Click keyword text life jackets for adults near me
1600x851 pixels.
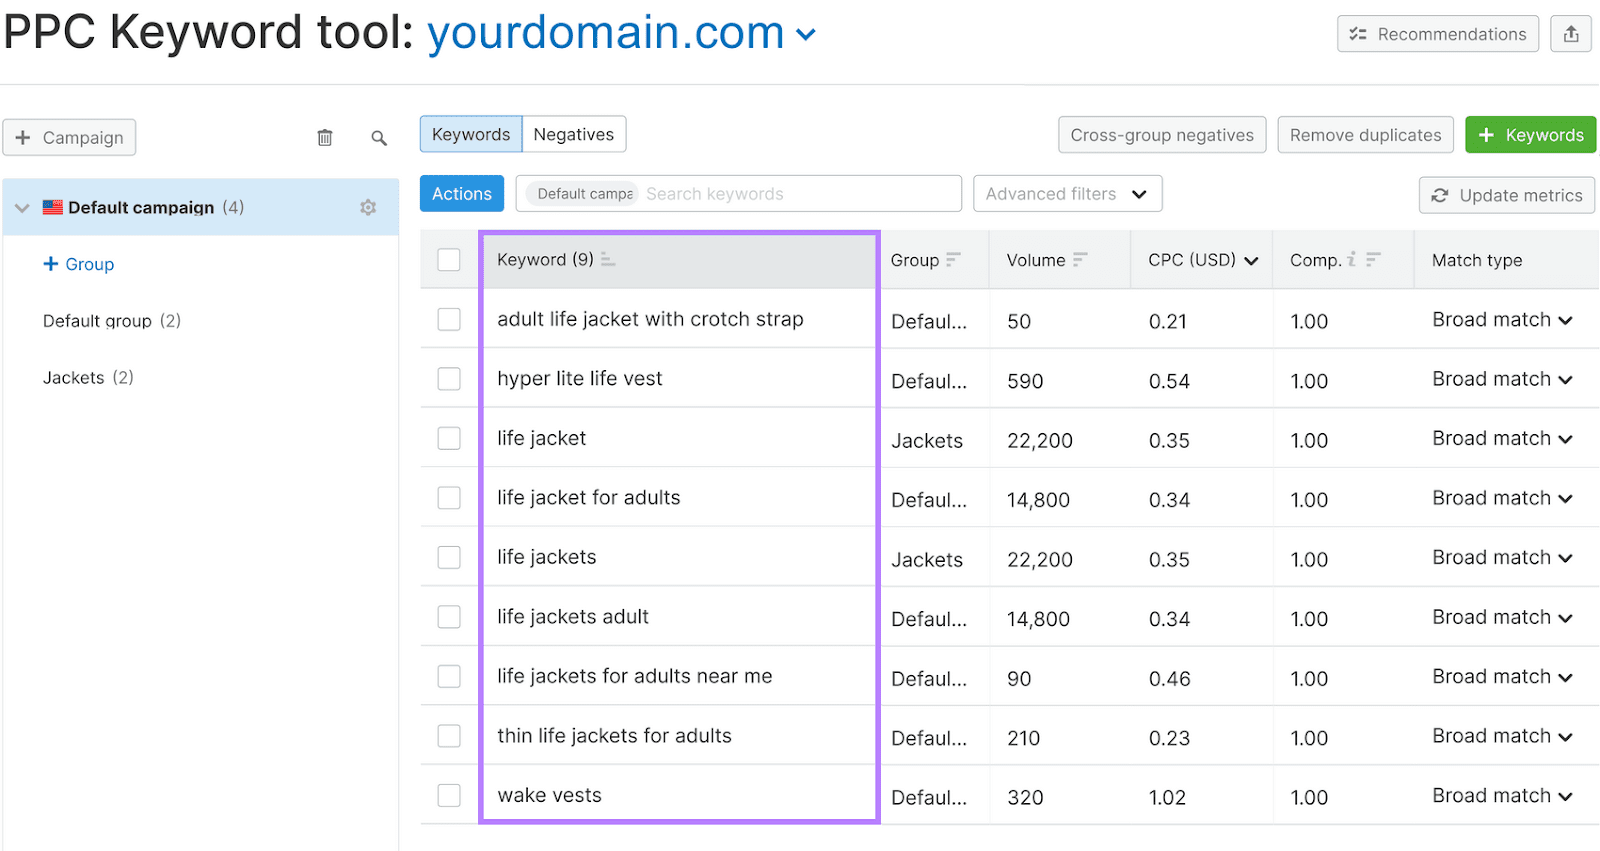pos(635,676)
